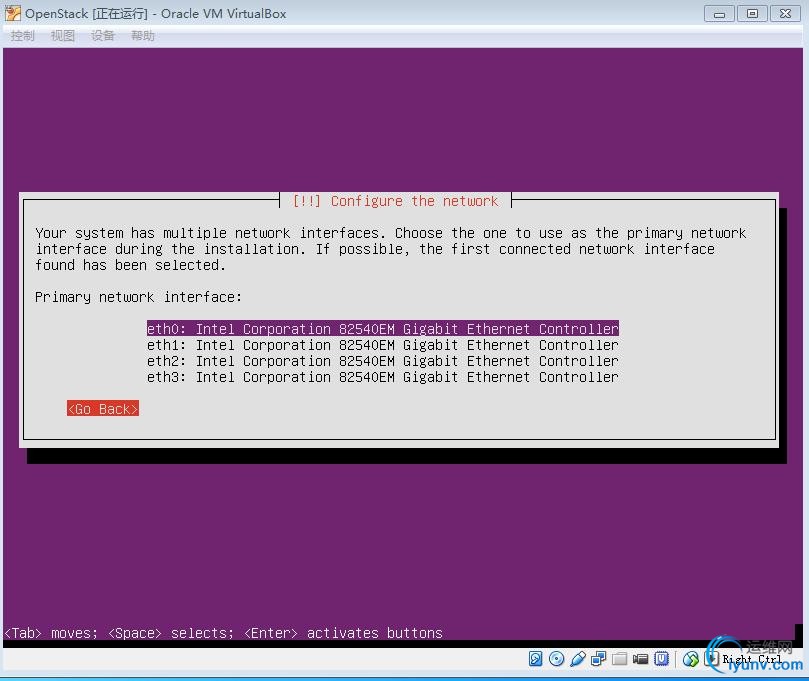Click the CPU virtualization chip status icon
The width and height of the screenshot is (809, 681).
pos(661,659)
